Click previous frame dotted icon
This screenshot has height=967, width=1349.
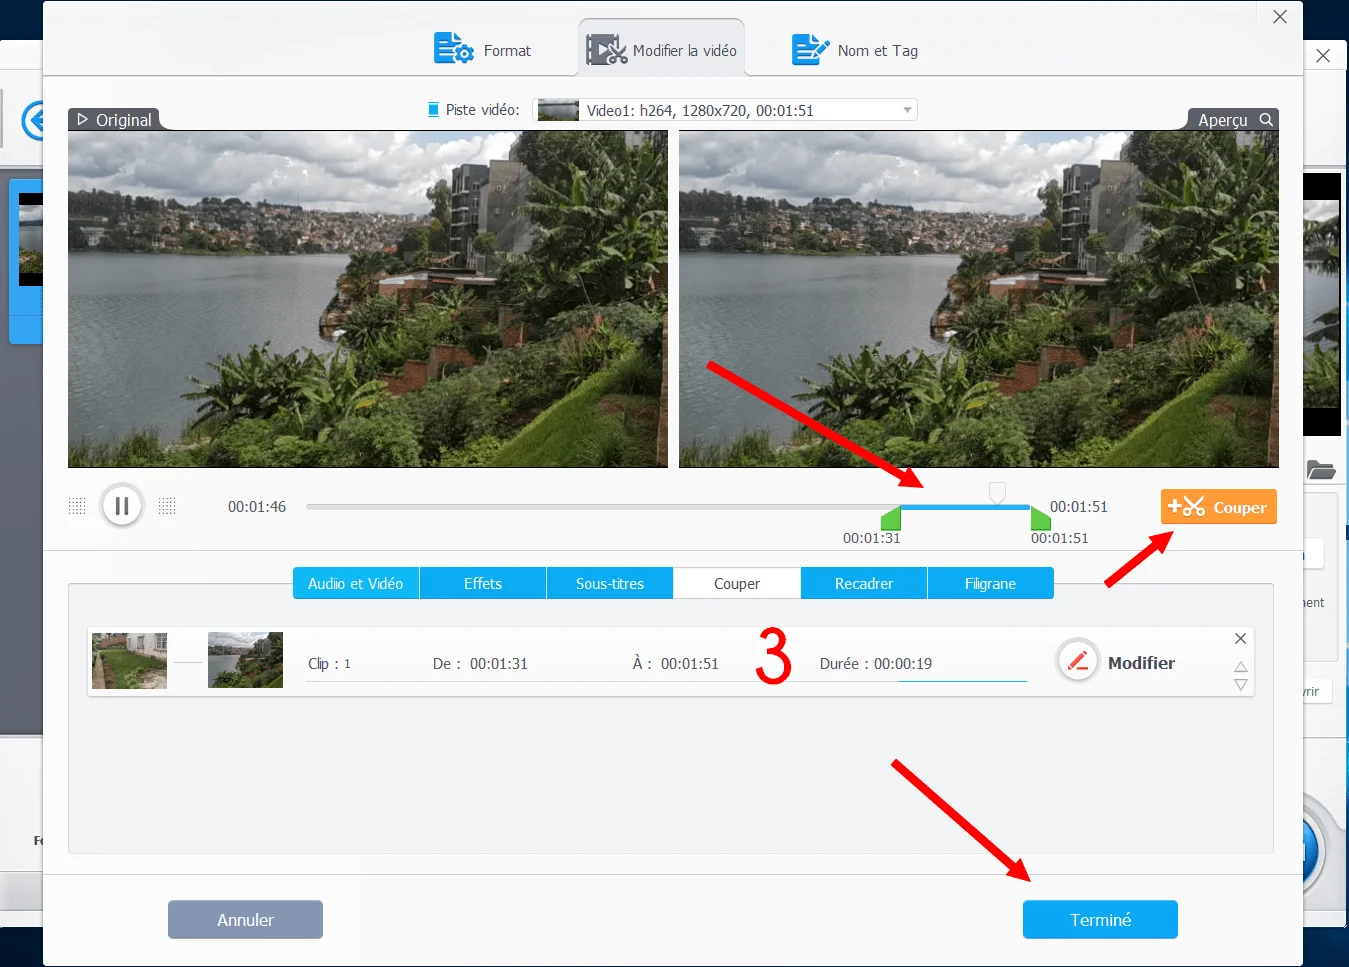point(77,506)
